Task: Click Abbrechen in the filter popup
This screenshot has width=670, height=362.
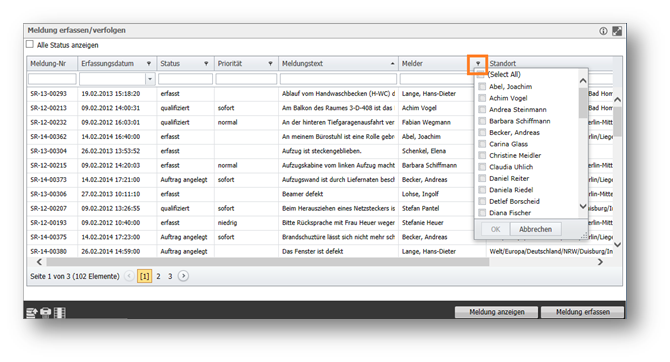Action: [x=535, y=229]
